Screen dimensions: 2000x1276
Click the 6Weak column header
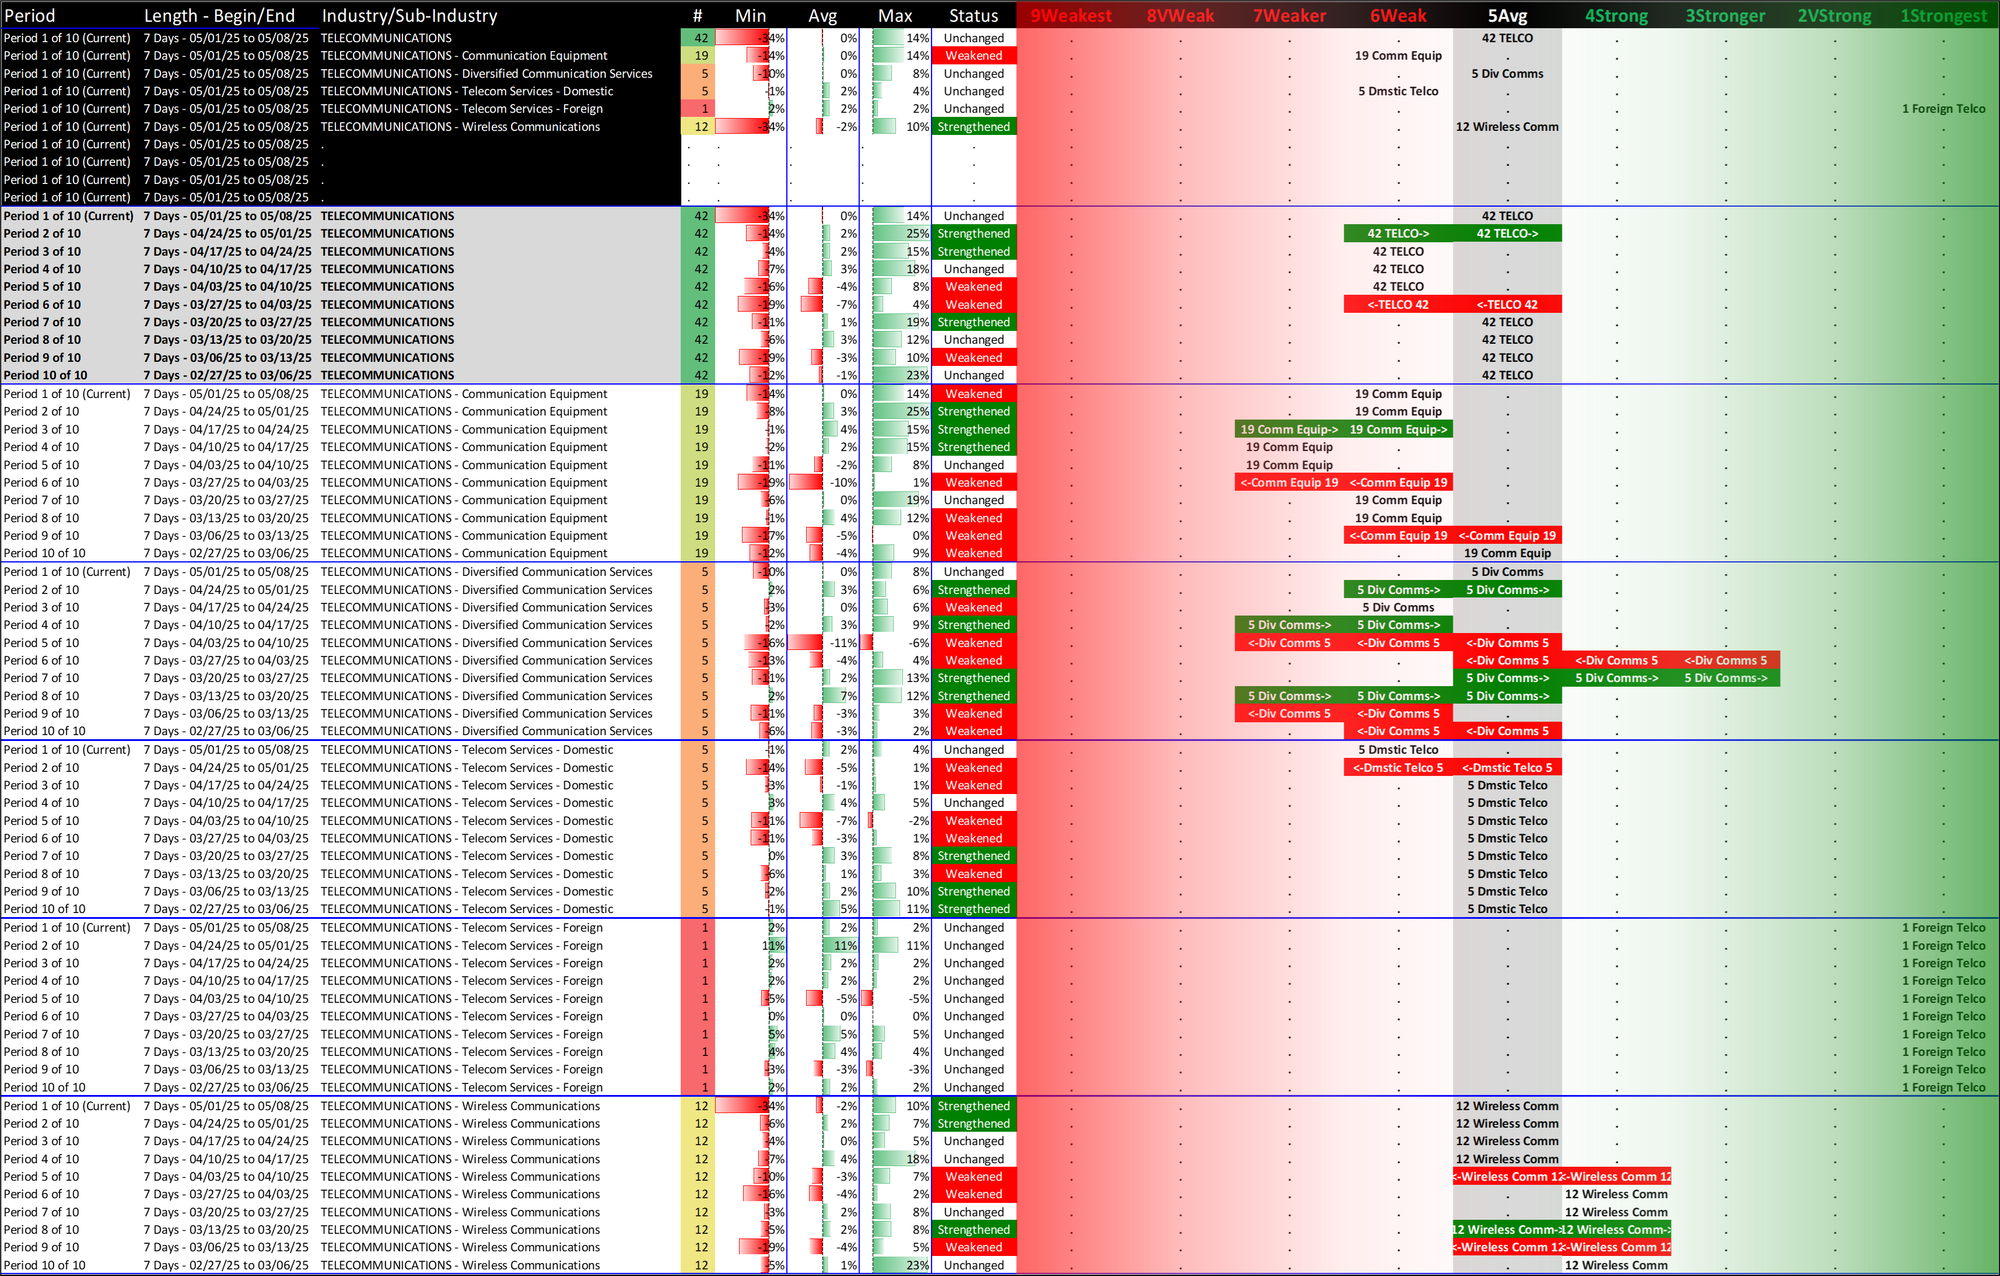(1398, 16)
